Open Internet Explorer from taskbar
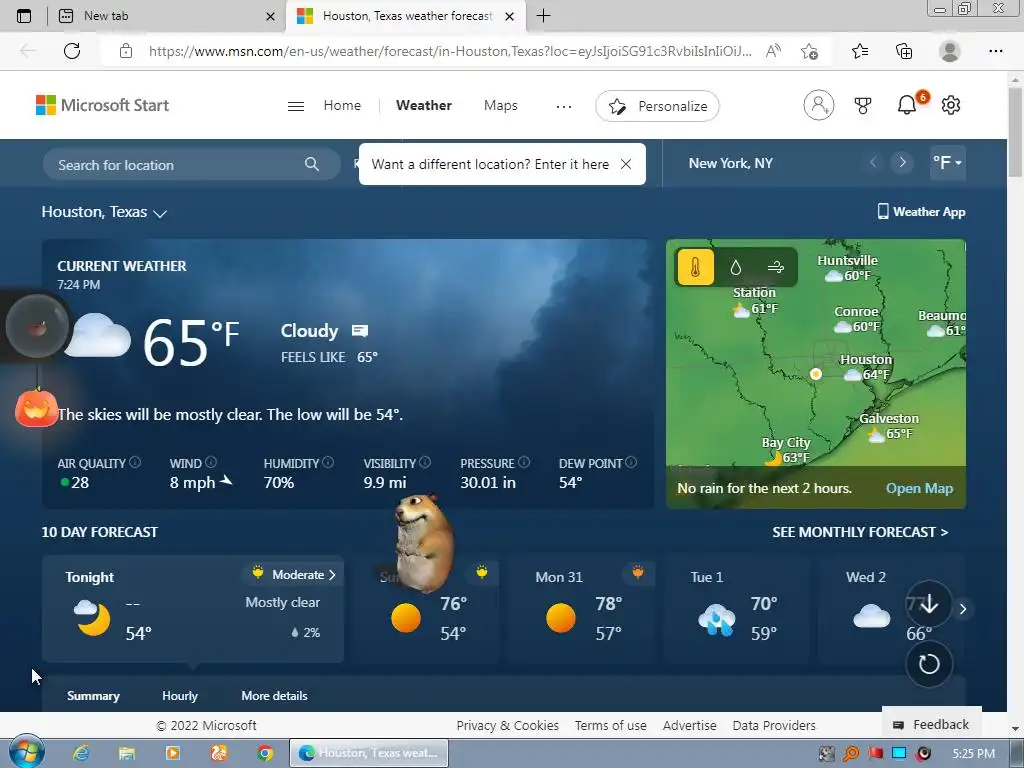The height and width of the screenshot is (768, 1024). tap(81, 753)
